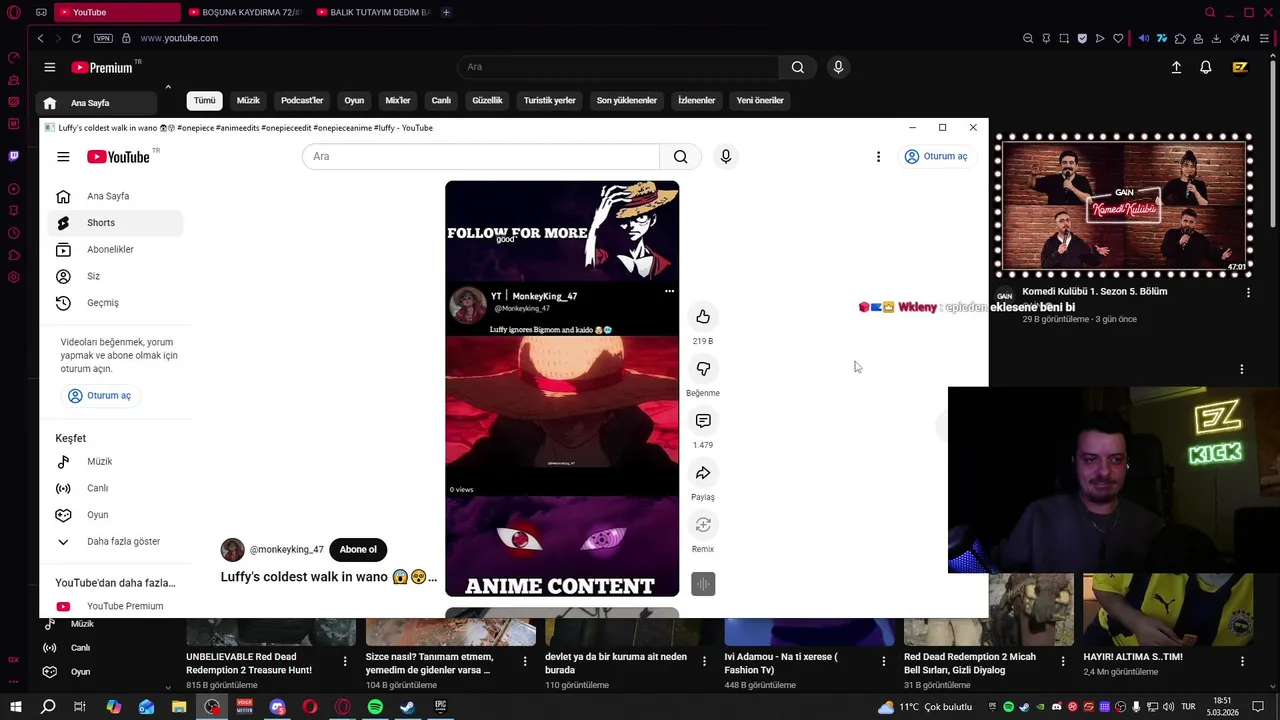Open options for Ivi Adamou video
The width and height of the screenshot is (1280, 720).
(x=884, y=661)
